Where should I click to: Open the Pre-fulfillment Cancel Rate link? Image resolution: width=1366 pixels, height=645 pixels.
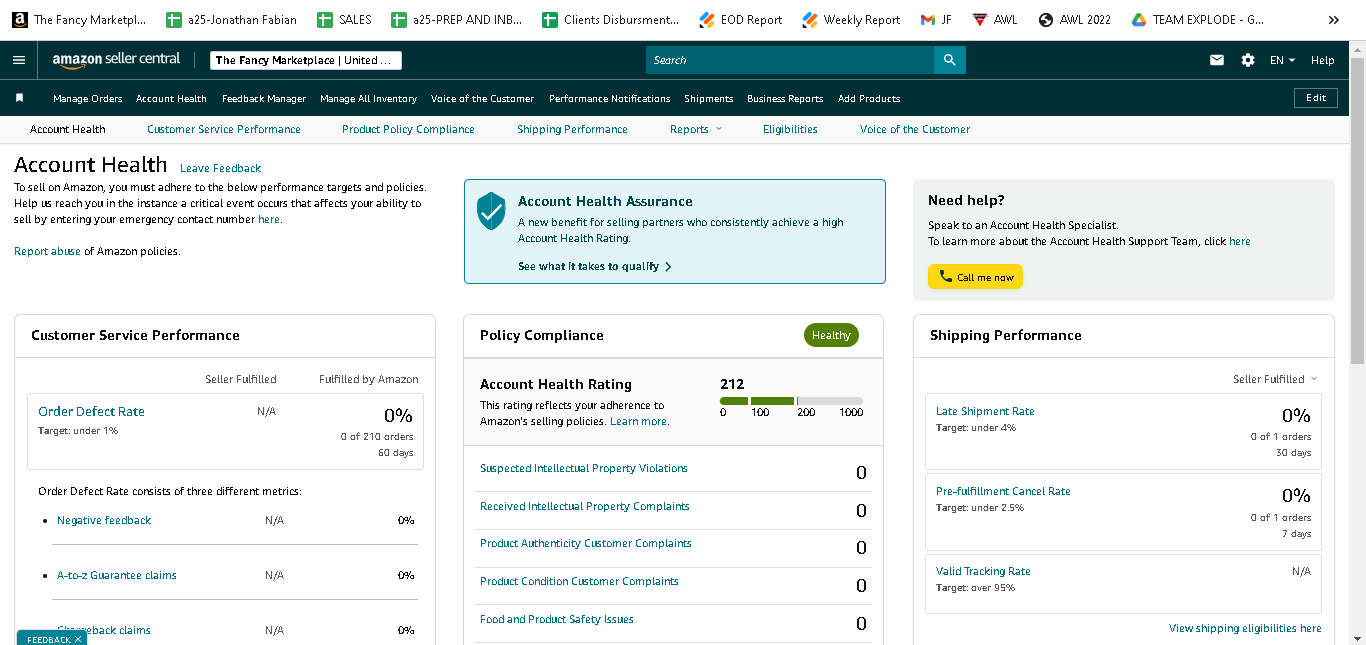[1003, 491]
